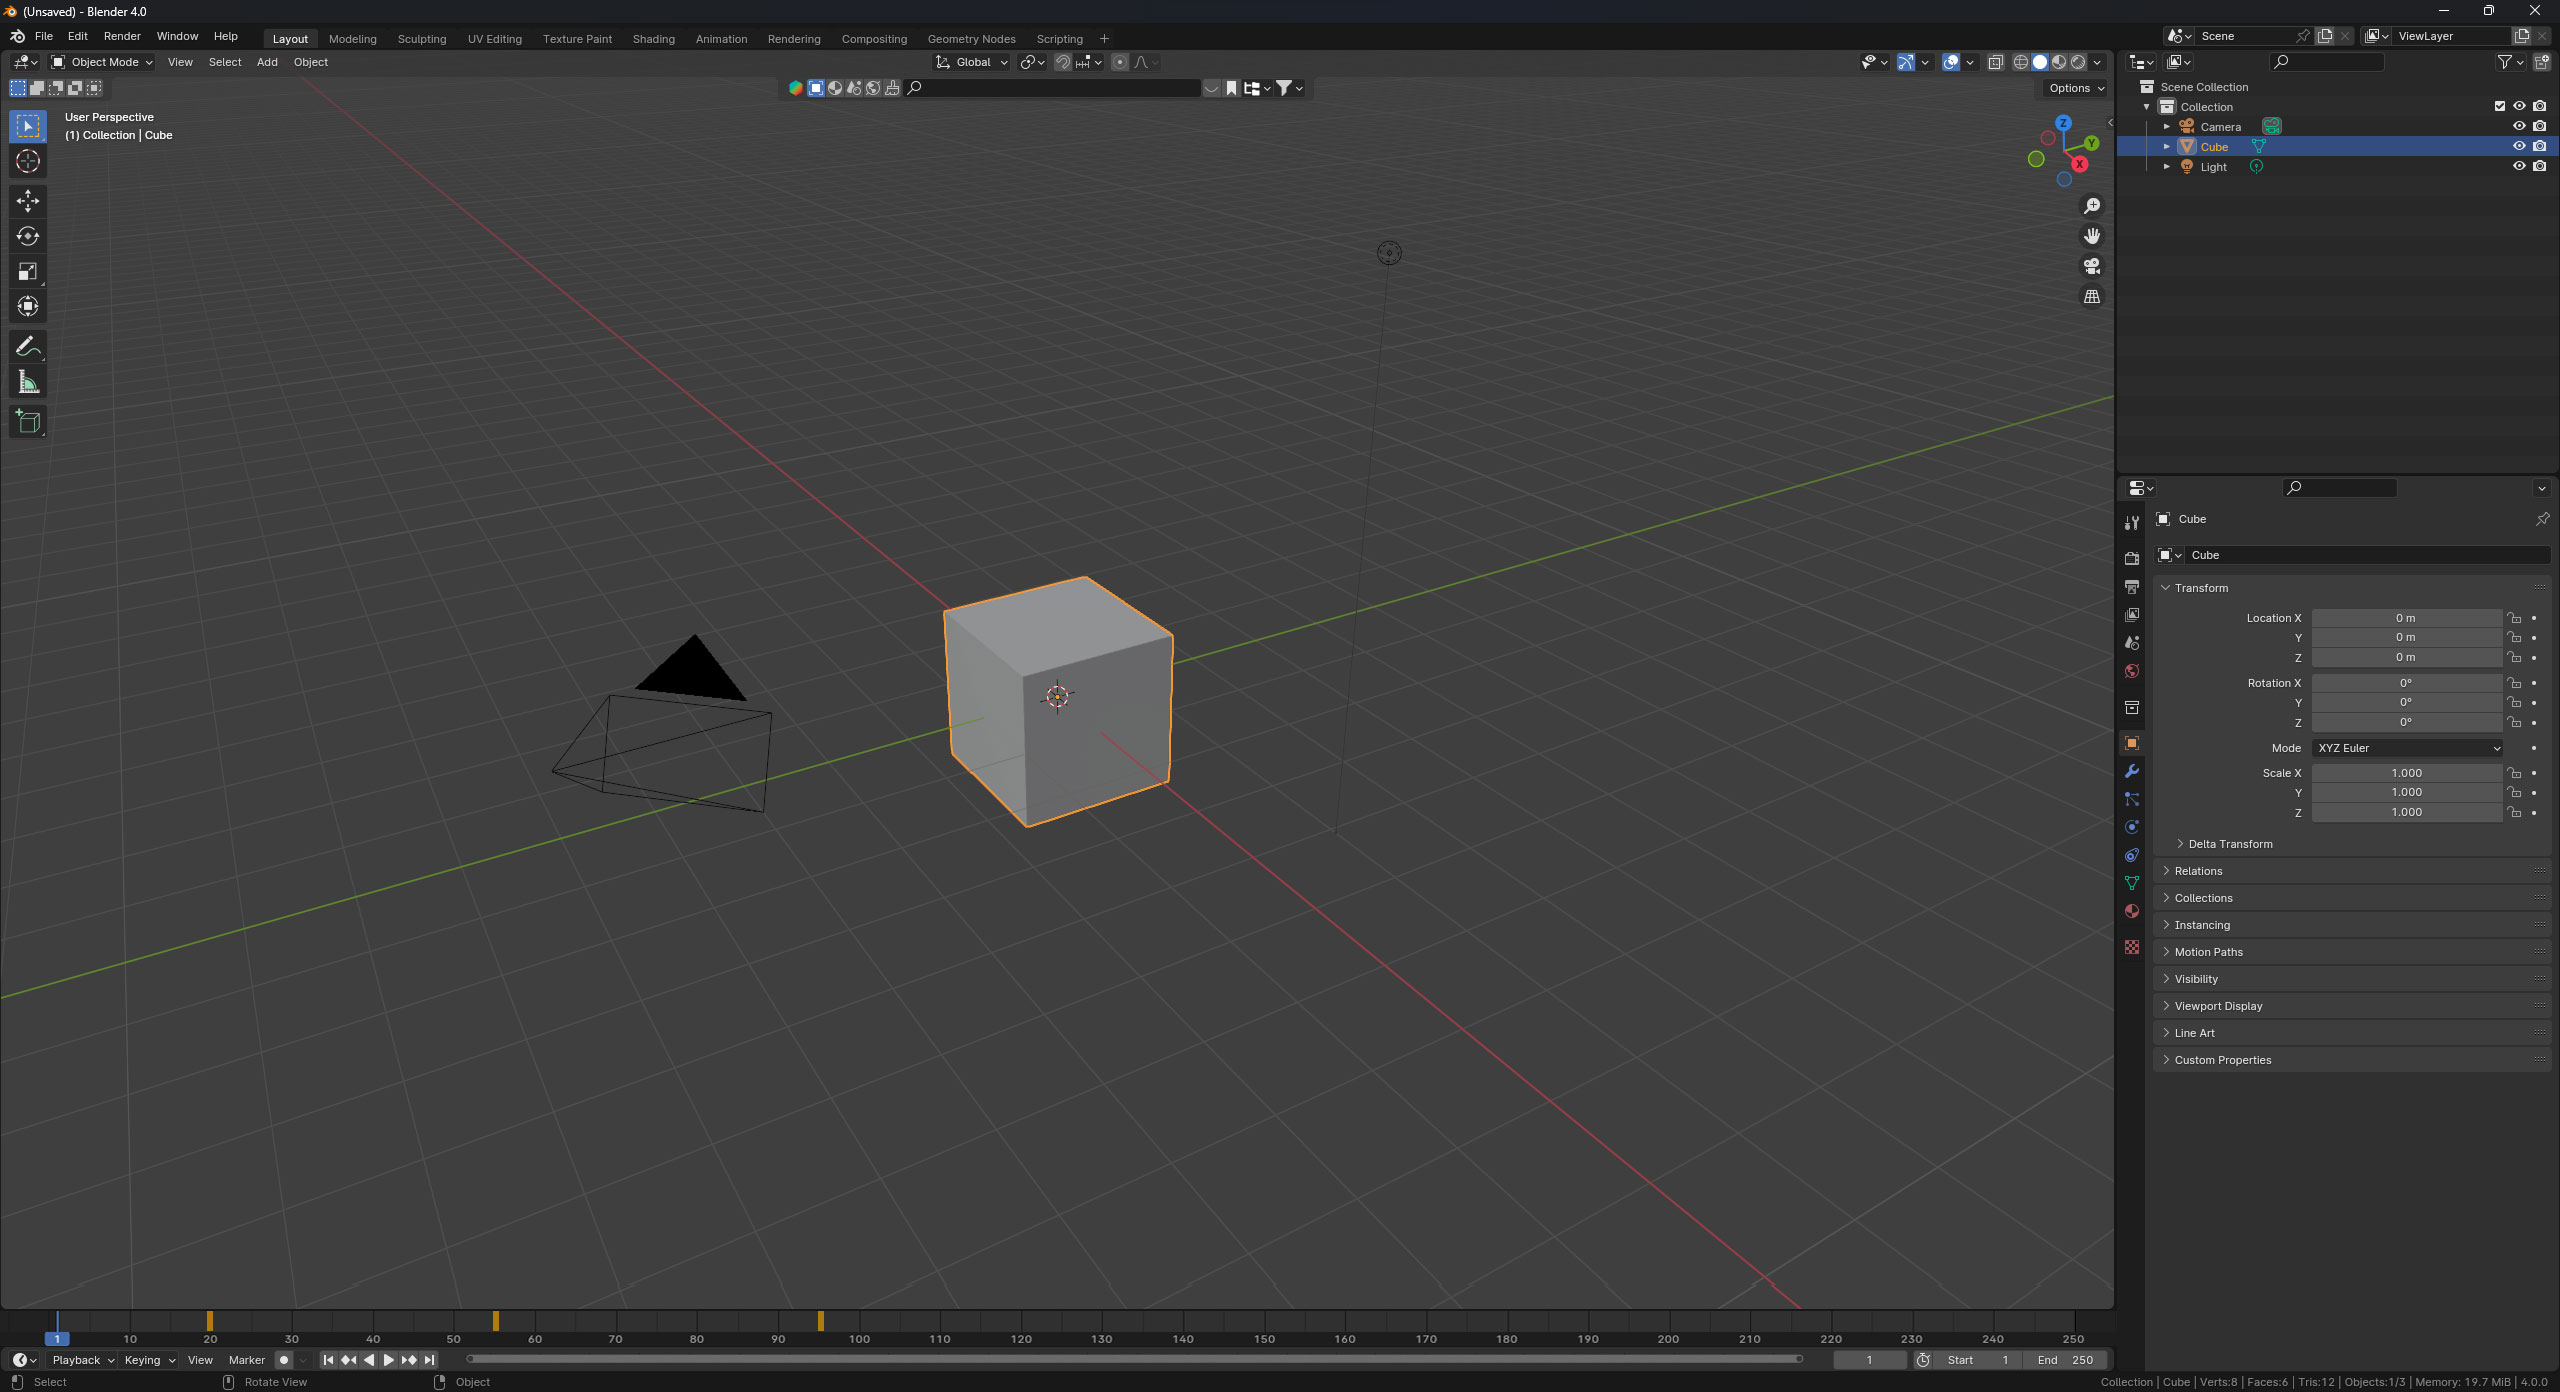This screenshot has height=1392, width=2560.
Task: Select the Scale tool
Action: coord(28,271)
